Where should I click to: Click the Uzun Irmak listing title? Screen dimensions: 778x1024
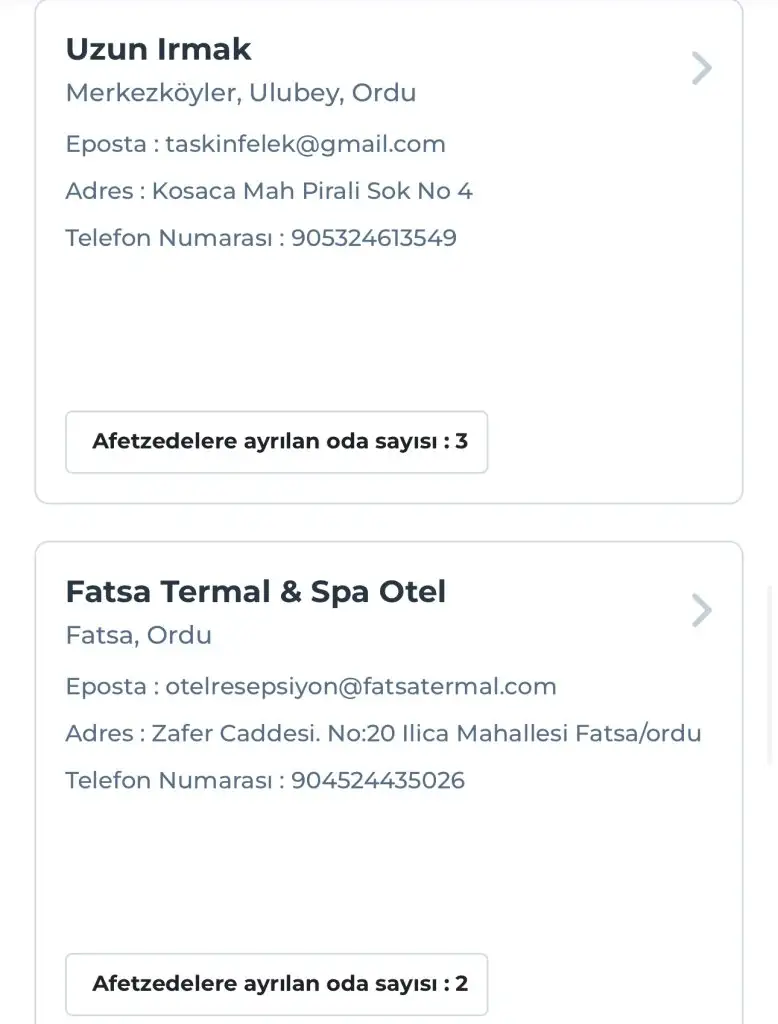pos(158,49)
